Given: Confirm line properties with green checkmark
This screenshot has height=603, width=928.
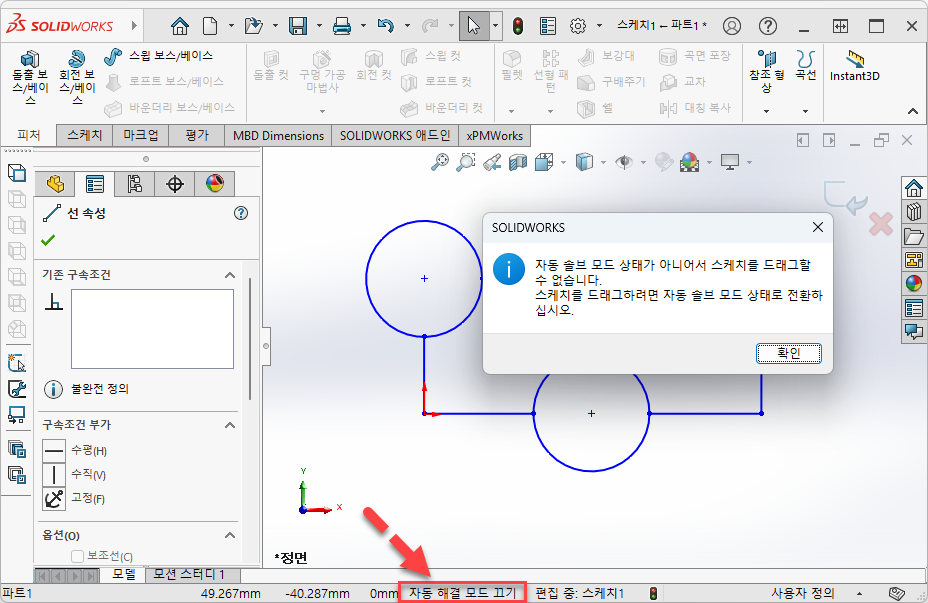Looking at the screenshot, I should 48,240.
